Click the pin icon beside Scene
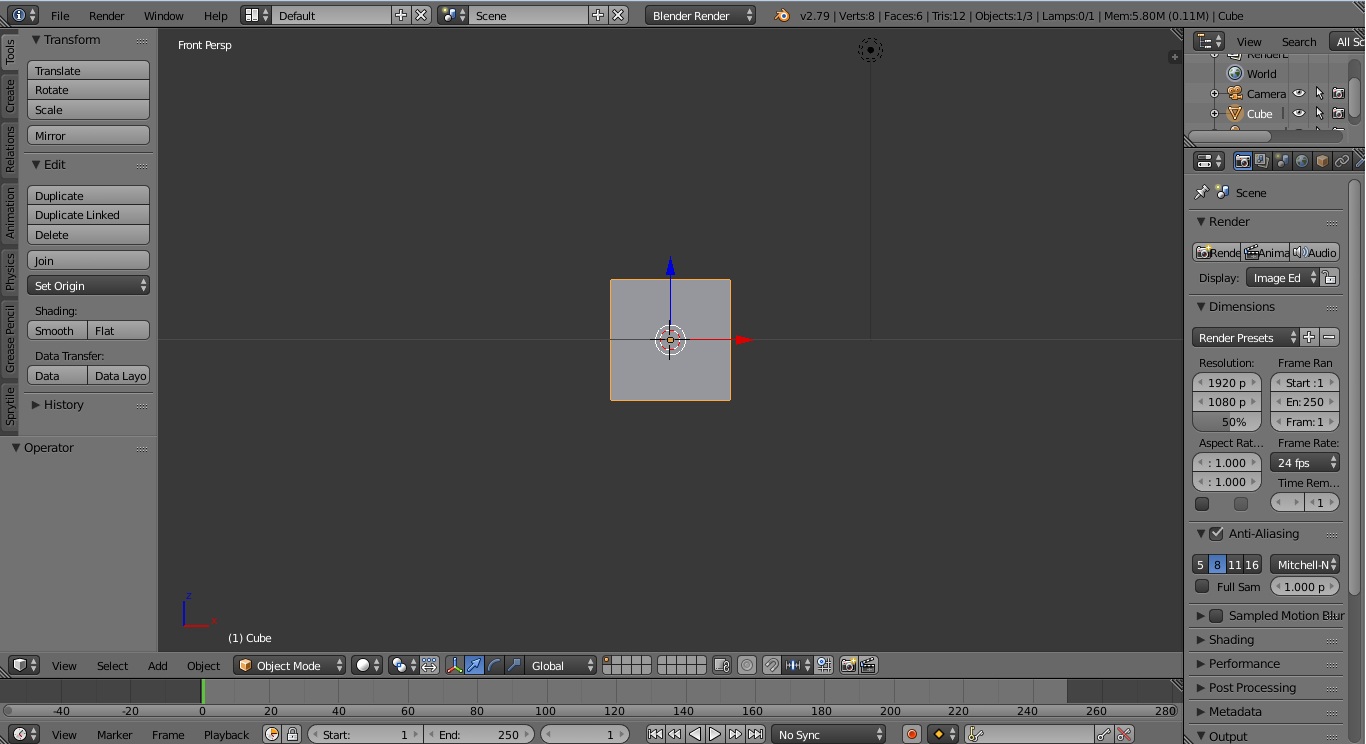This screenshot has height=744, width=1366. click(1201, 192)
